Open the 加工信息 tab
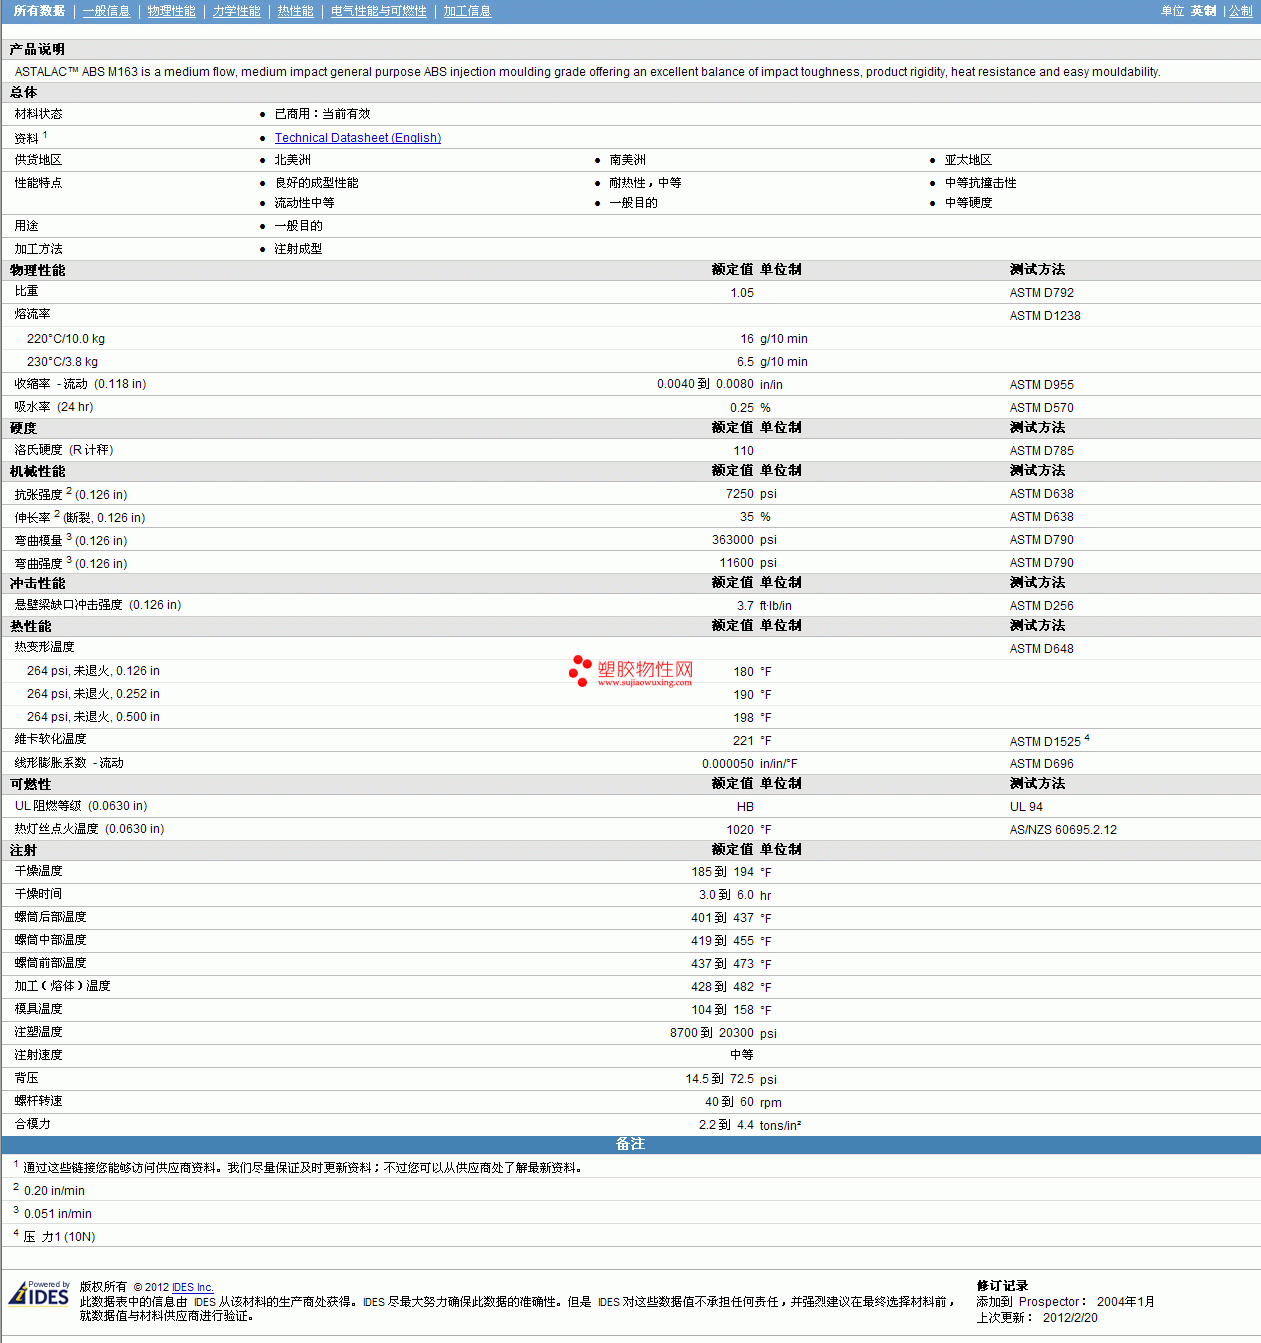Screen dimensions: 1261x1343 (467, 11)
